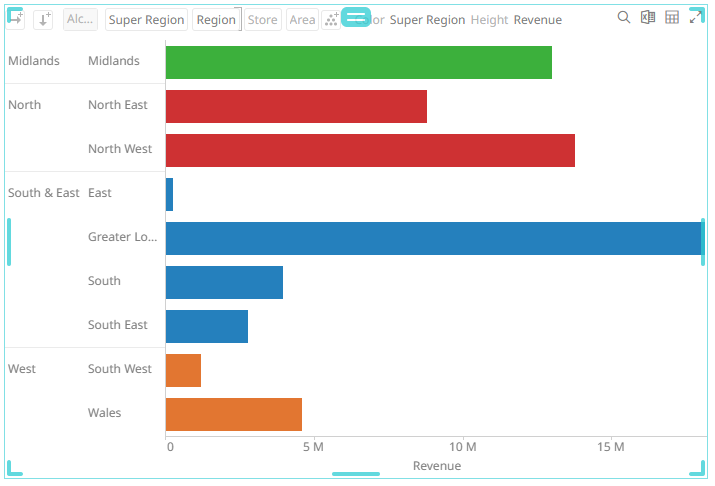Select the orange South West bar

pyautogui.click(x=183, y=371)
